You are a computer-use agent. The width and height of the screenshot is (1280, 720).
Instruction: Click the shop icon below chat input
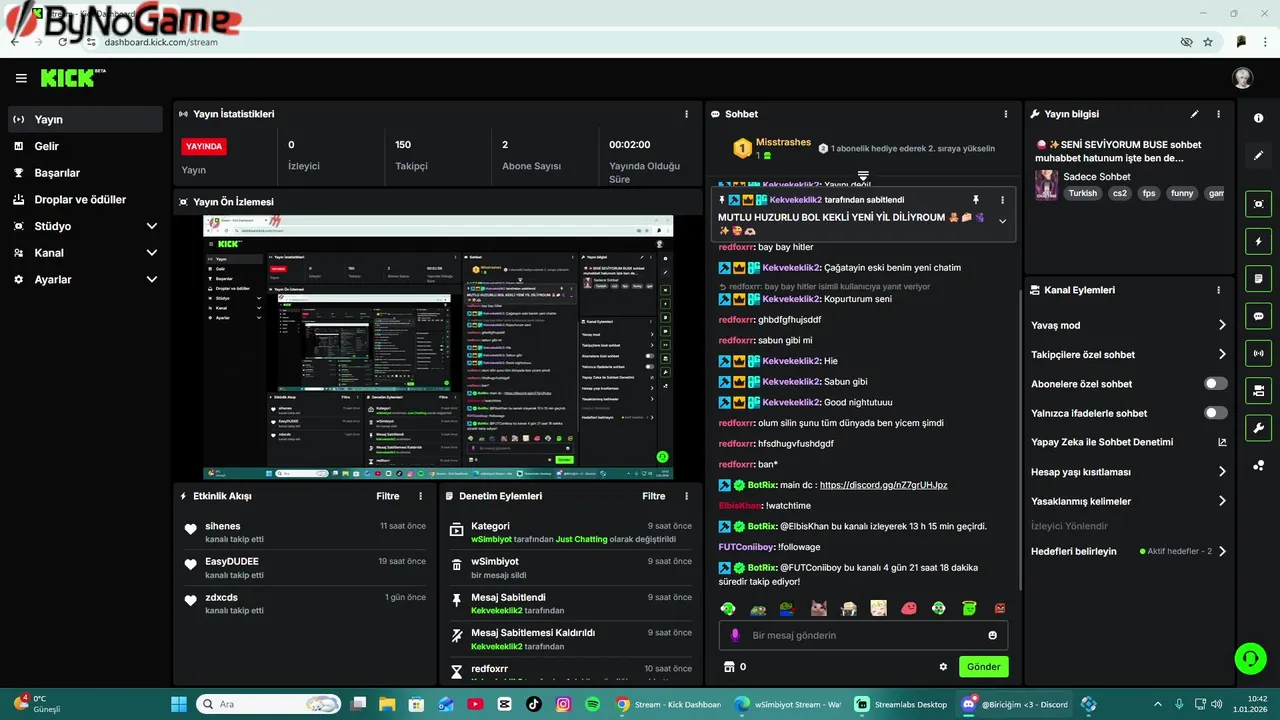click(x=729, y=667)
